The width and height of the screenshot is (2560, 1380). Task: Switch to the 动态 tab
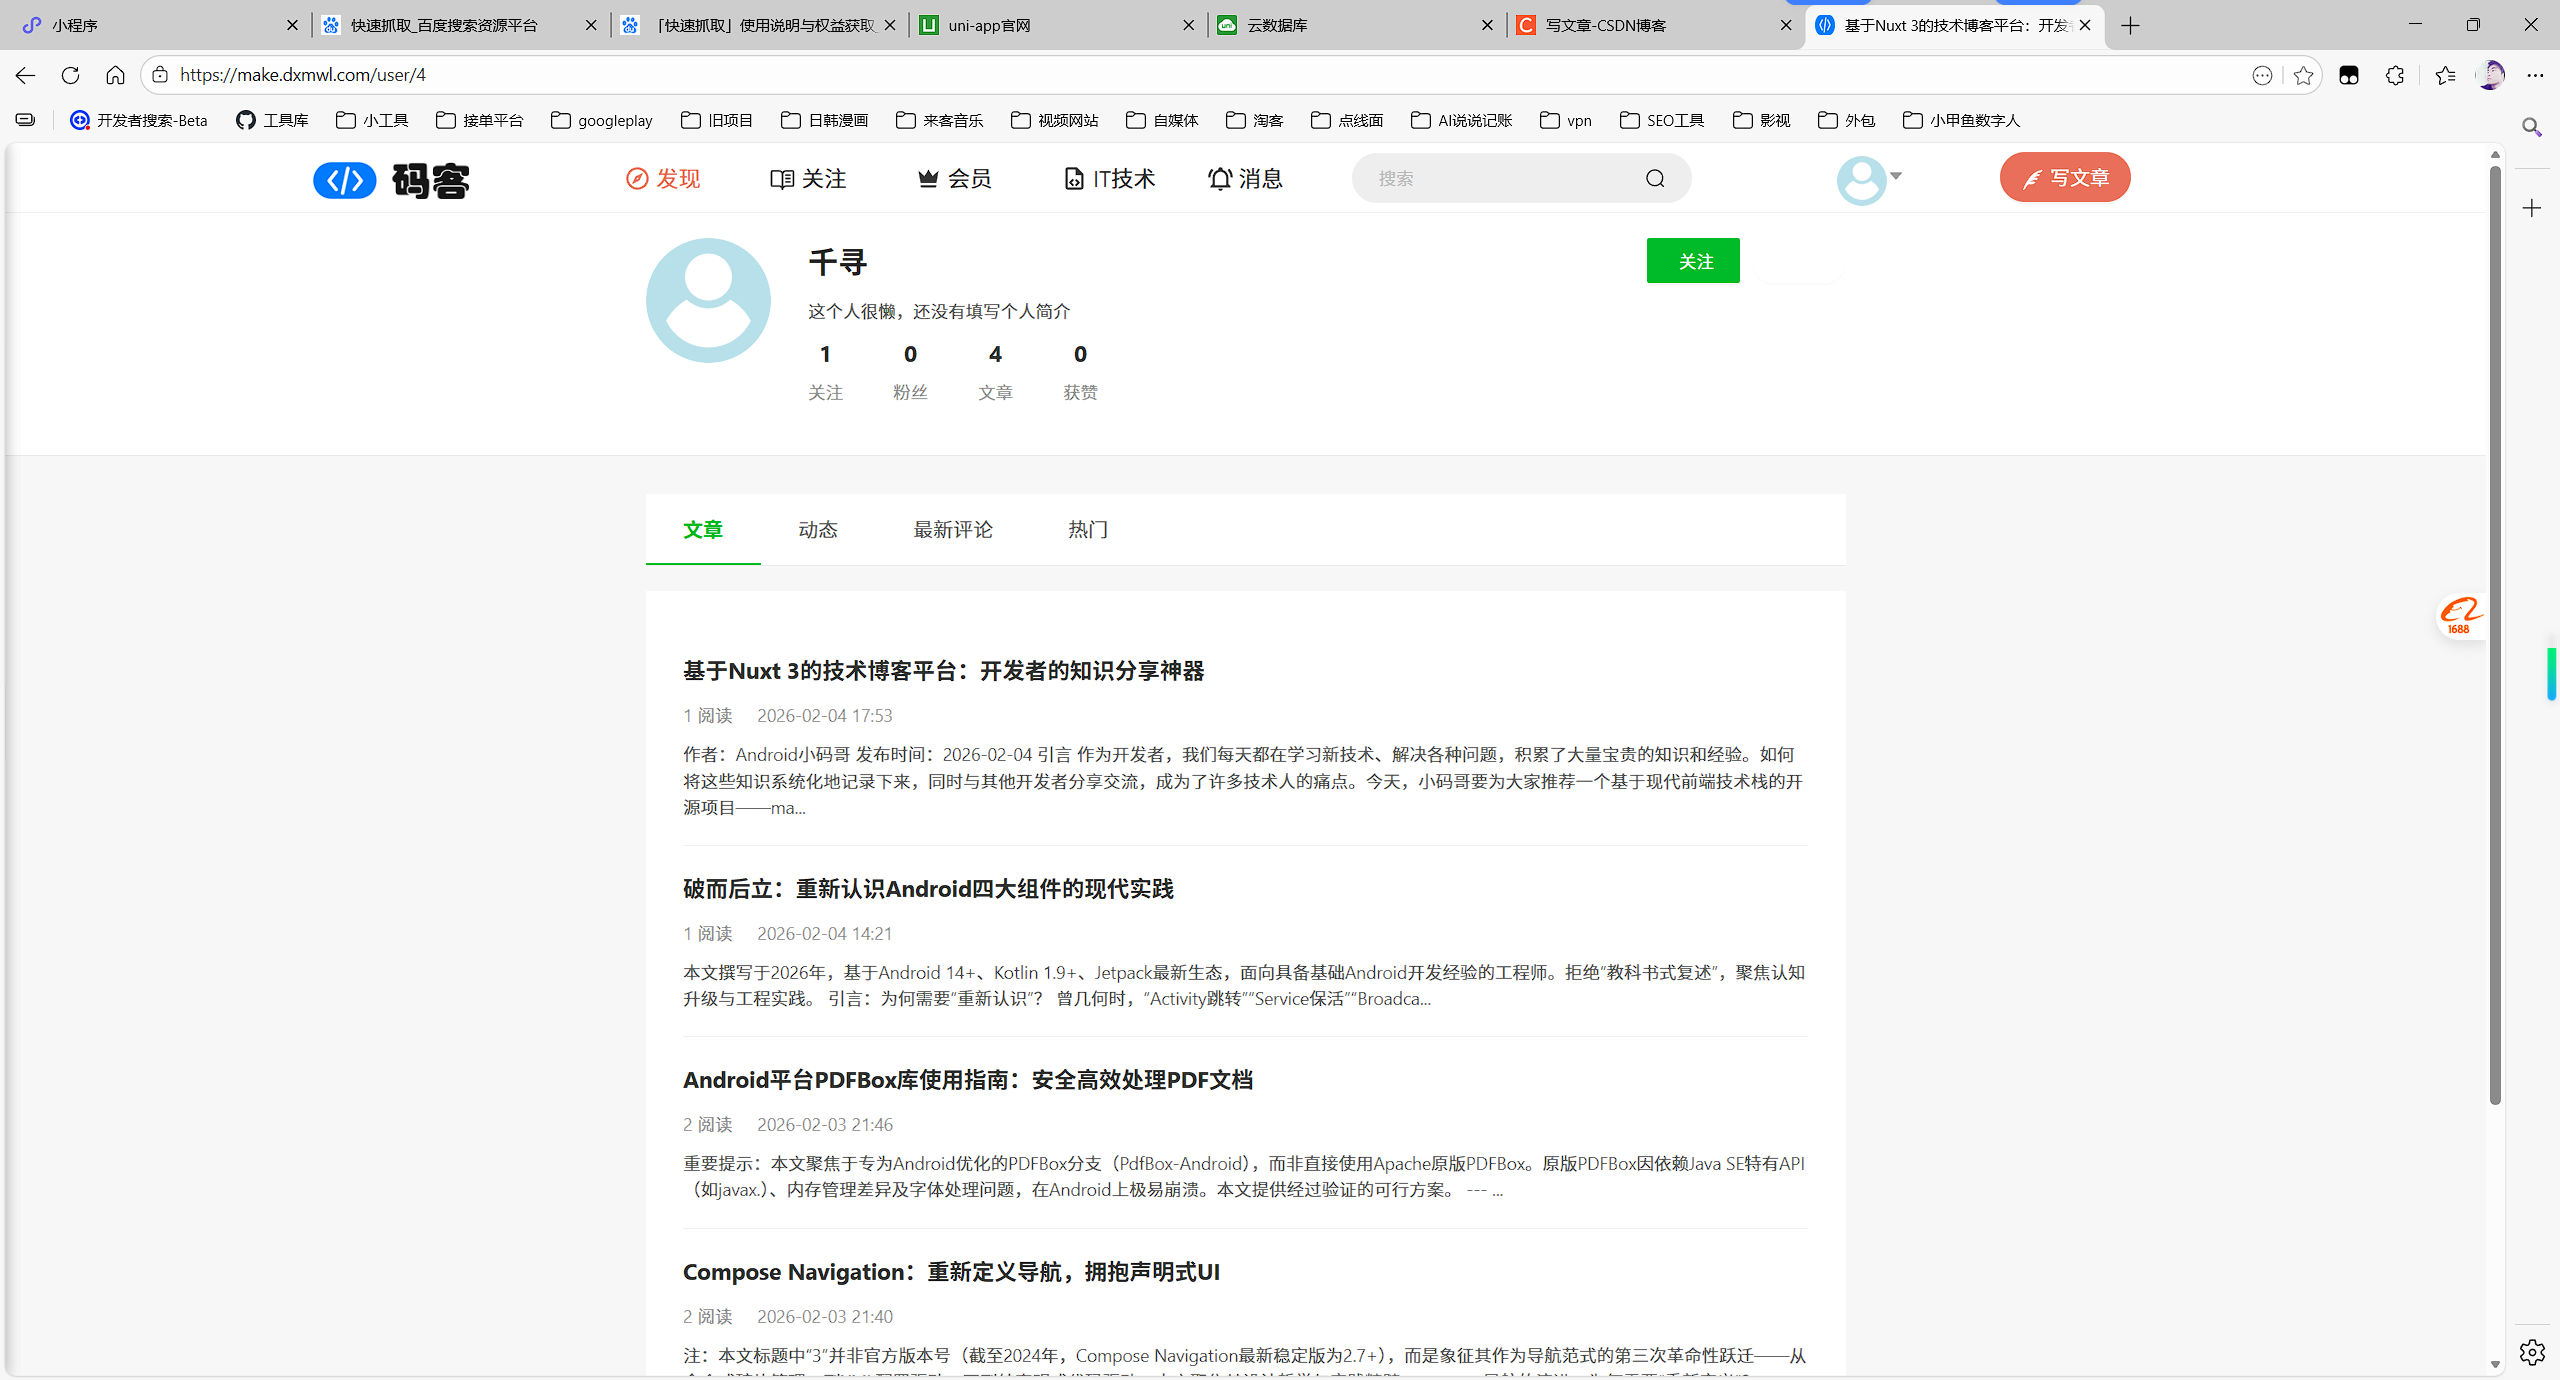[818, 530]
